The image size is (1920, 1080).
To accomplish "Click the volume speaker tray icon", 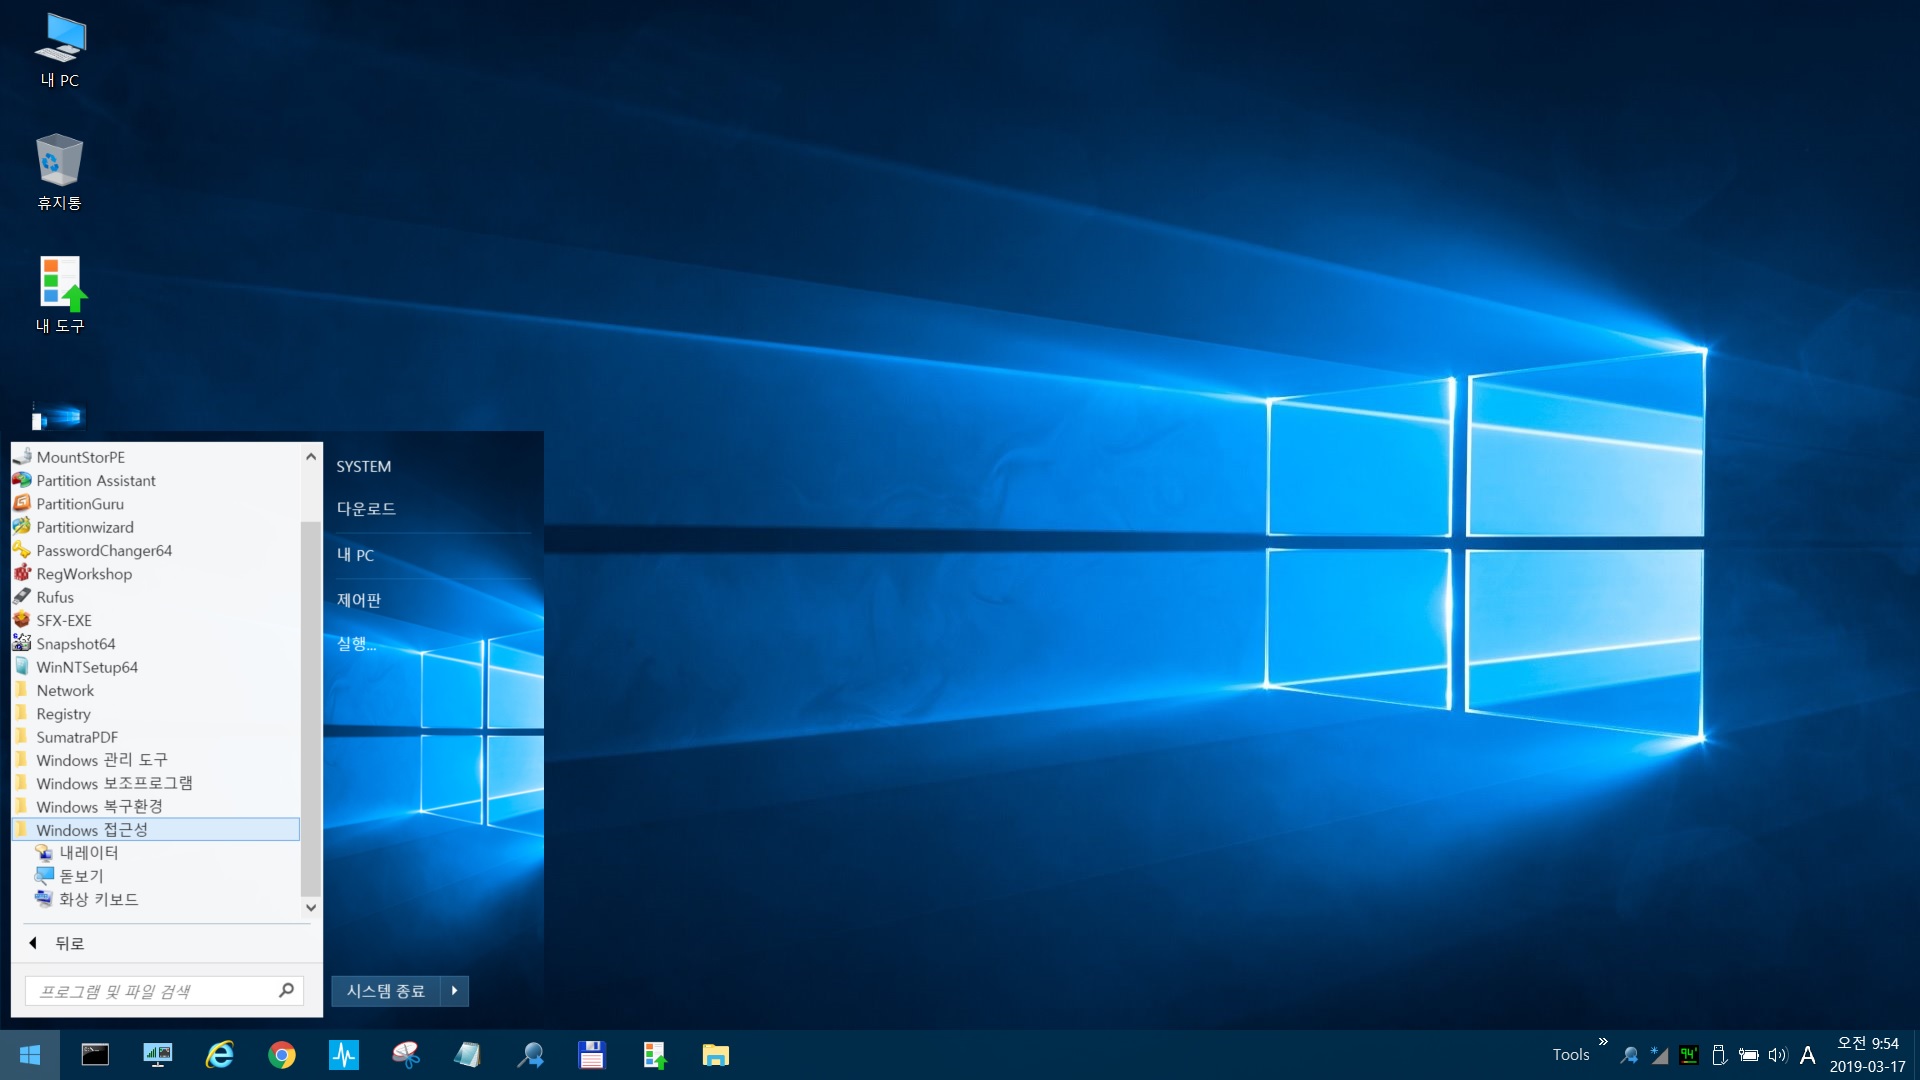I will 1777,1055.
